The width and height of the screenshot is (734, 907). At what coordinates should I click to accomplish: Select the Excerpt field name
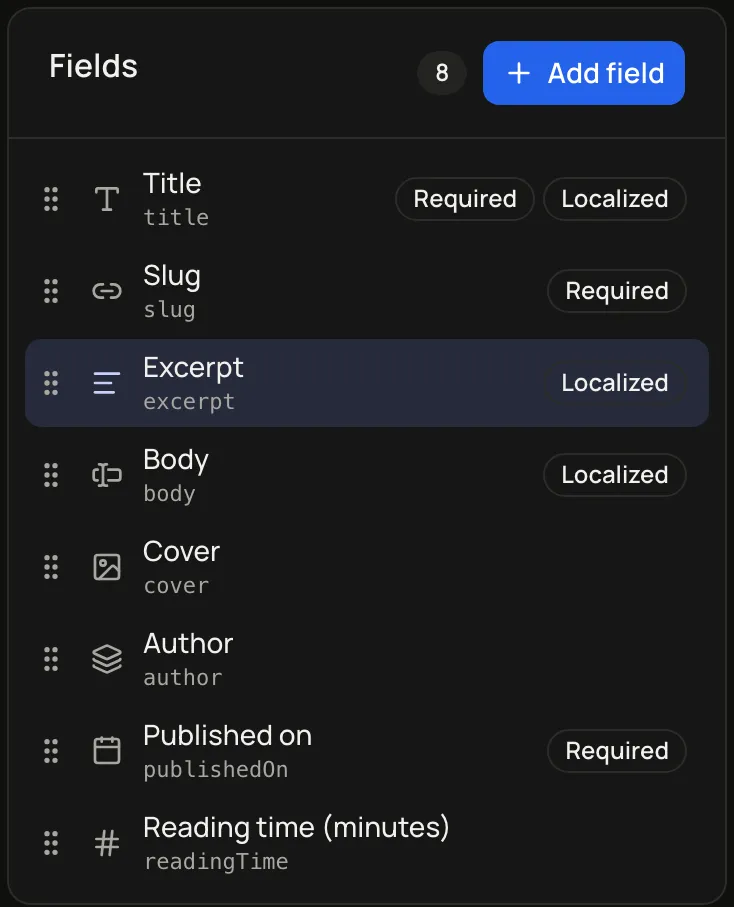point(193,368)
